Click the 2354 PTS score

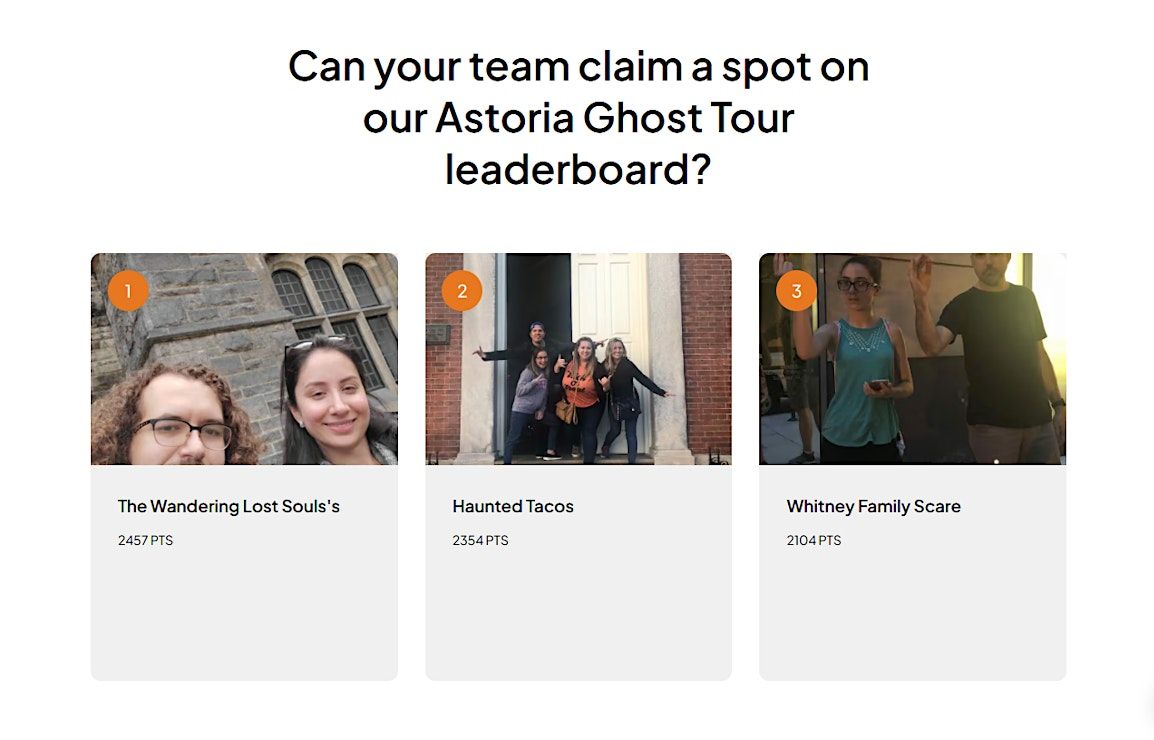click(480, 540)
